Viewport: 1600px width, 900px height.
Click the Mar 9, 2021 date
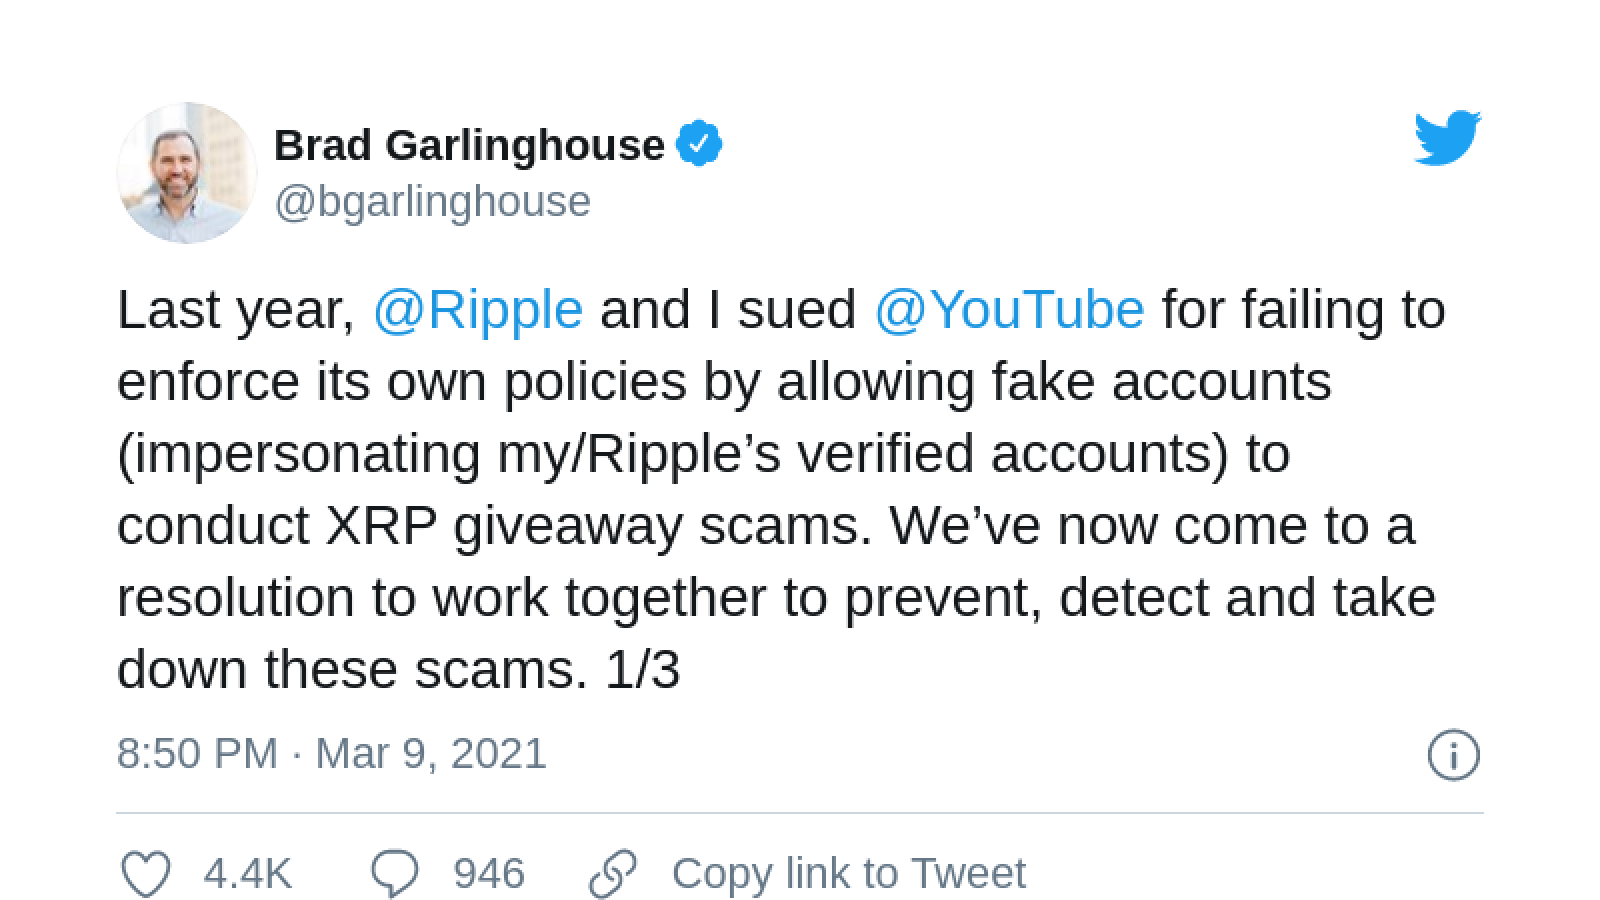(431, 753)
